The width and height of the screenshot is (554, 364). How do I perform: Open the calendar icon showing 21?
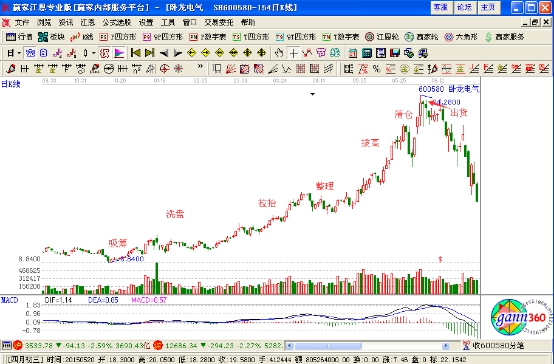click(352, 53)
